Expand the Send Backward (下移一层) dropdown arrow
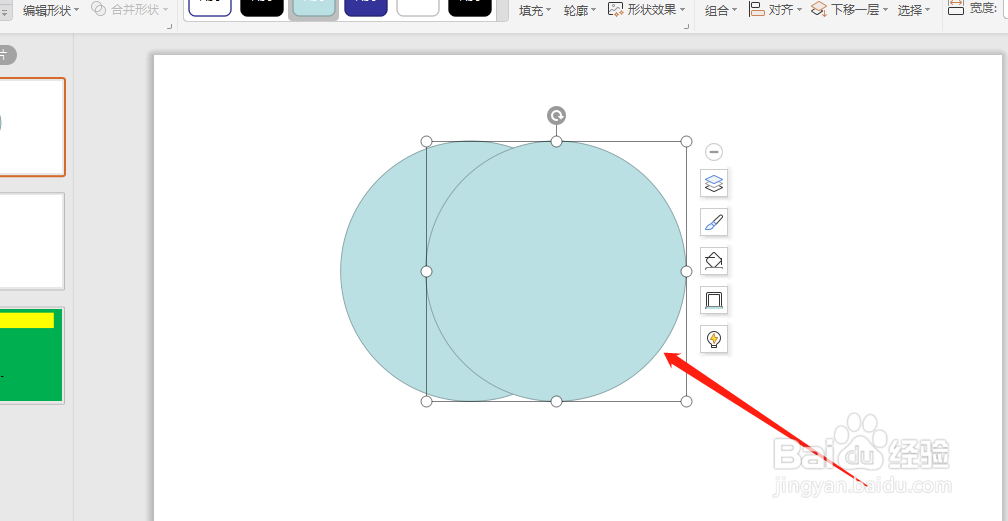This screenshot has height=521, width=1008. coord(885,10)
